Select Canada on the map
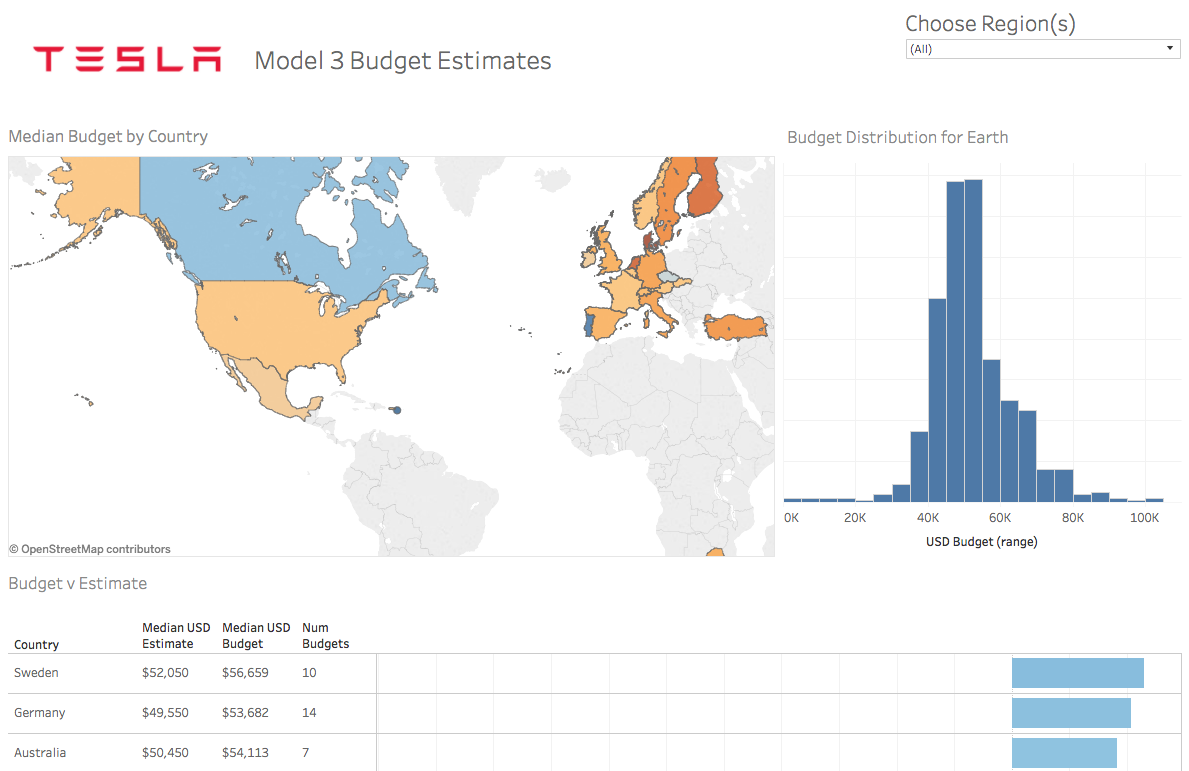This screenshot has width=1189, height=771. [250, 220]
